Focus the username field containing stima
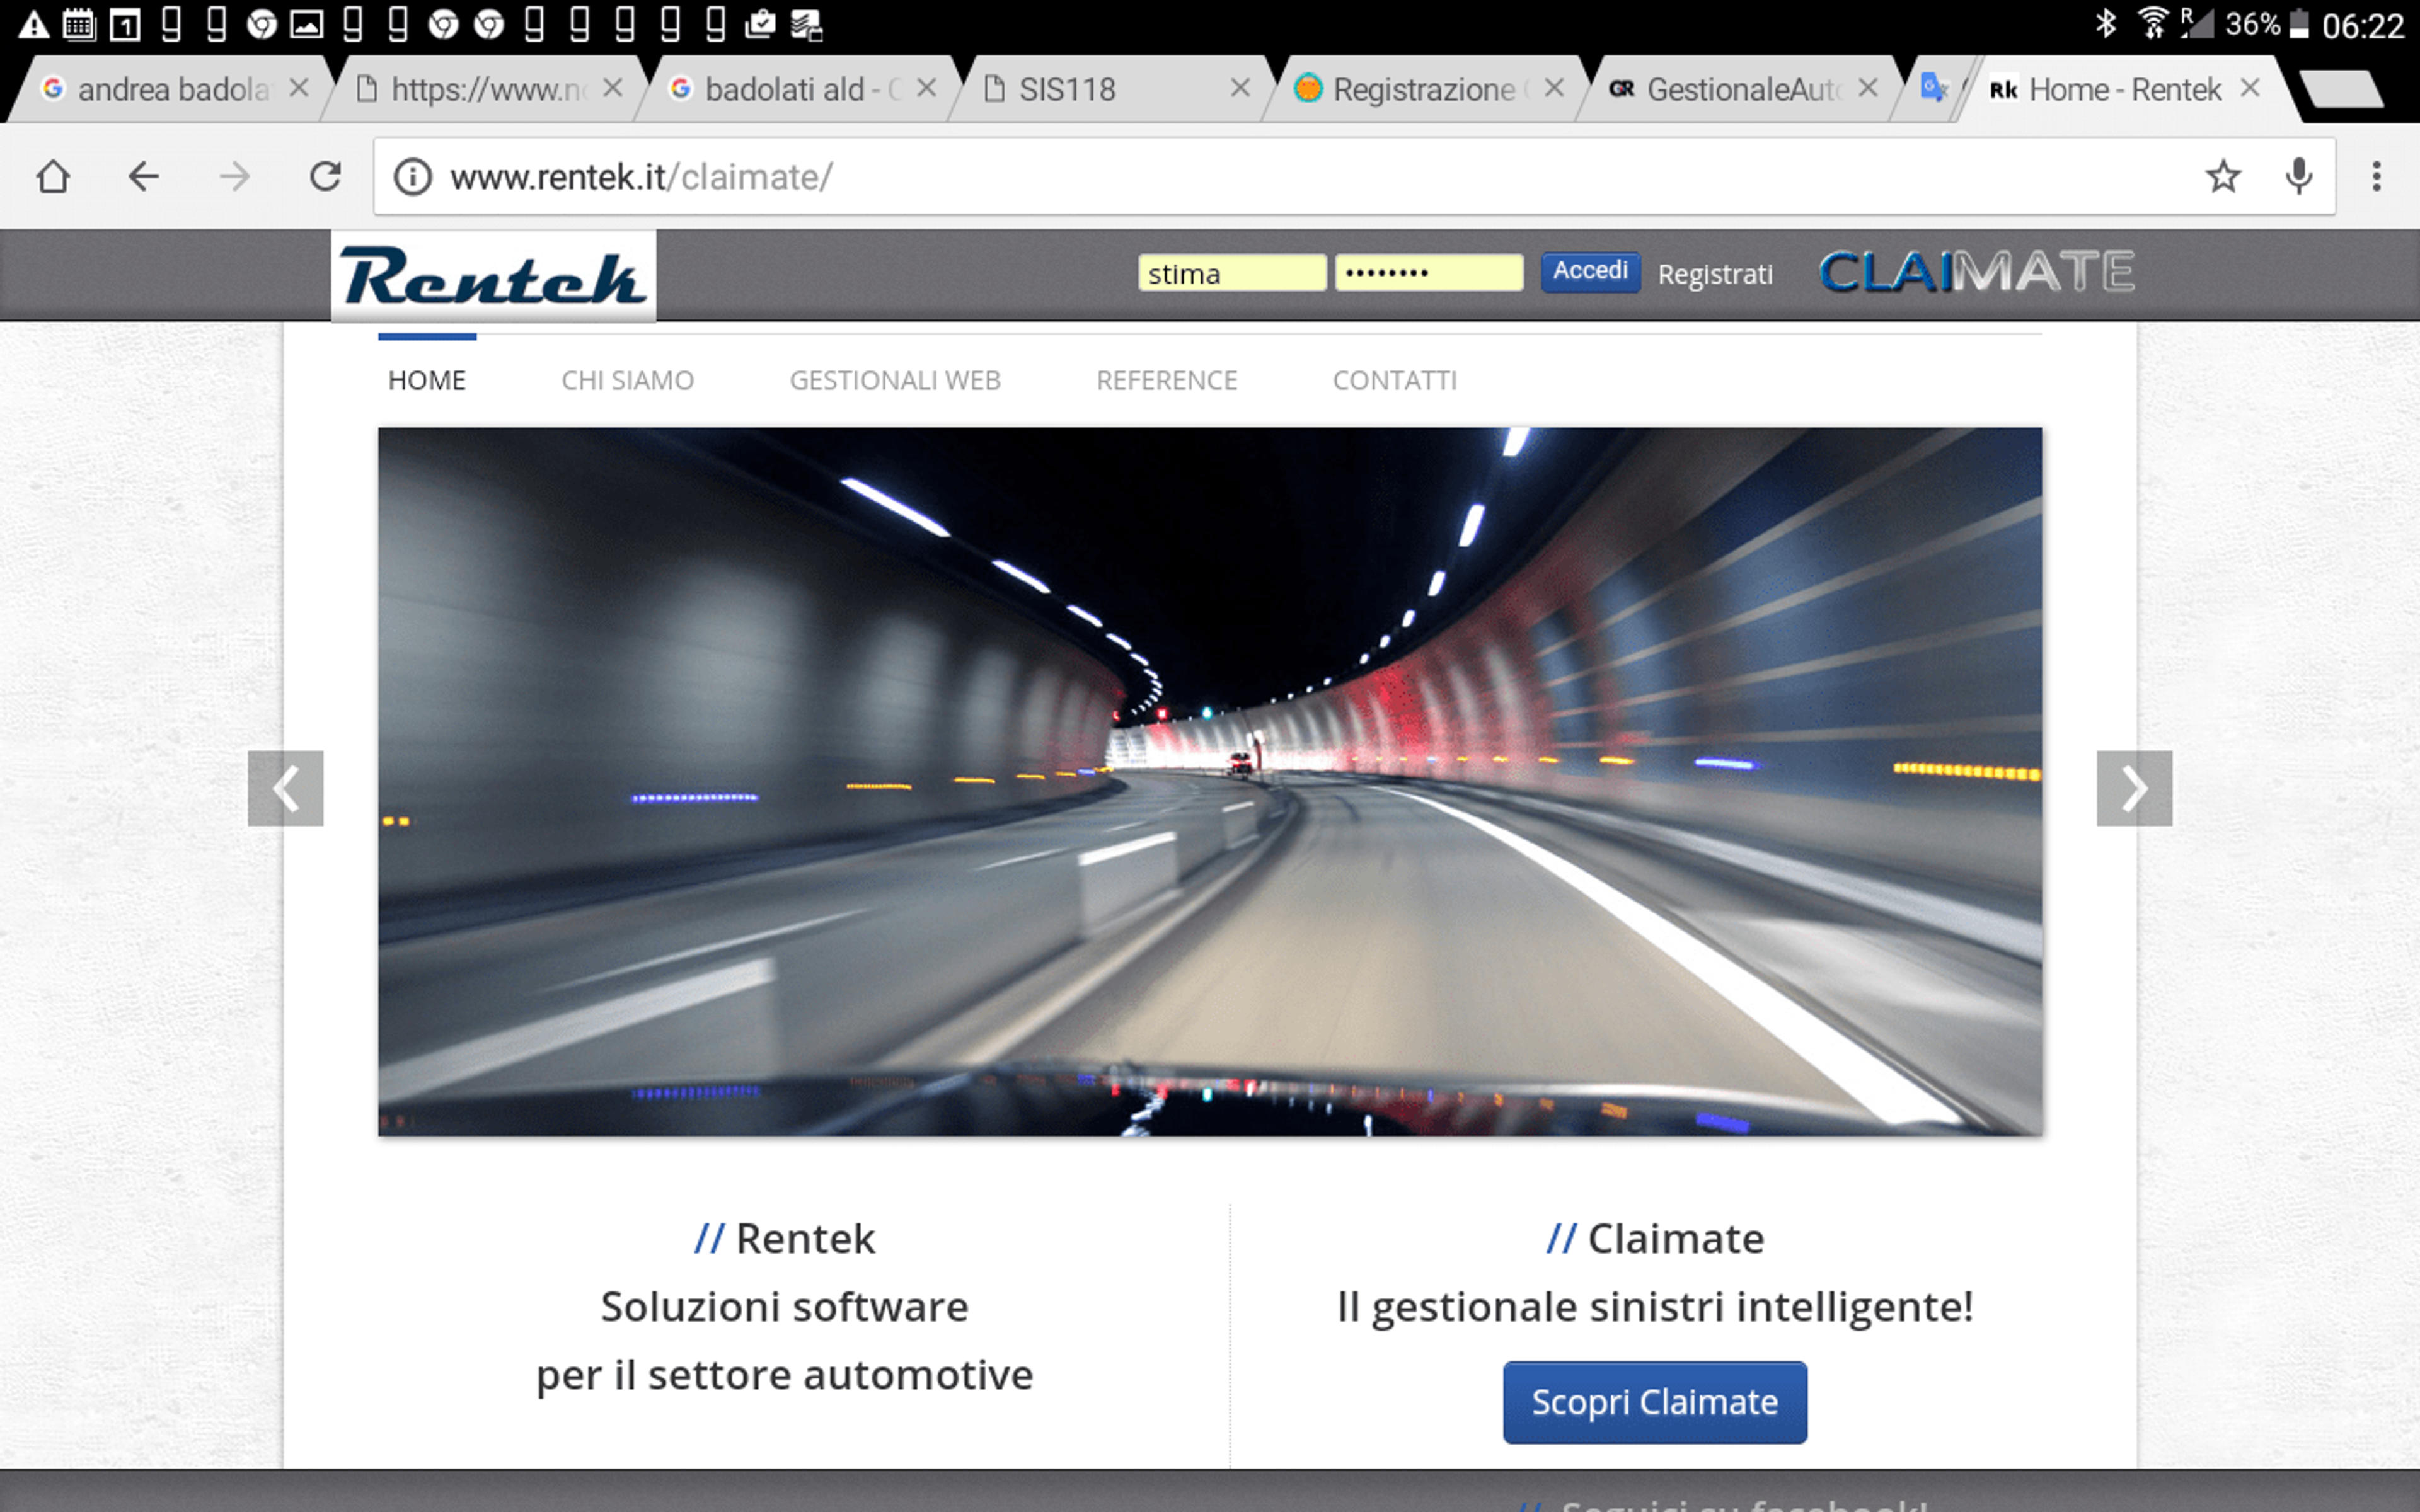 coord(1232,273)
